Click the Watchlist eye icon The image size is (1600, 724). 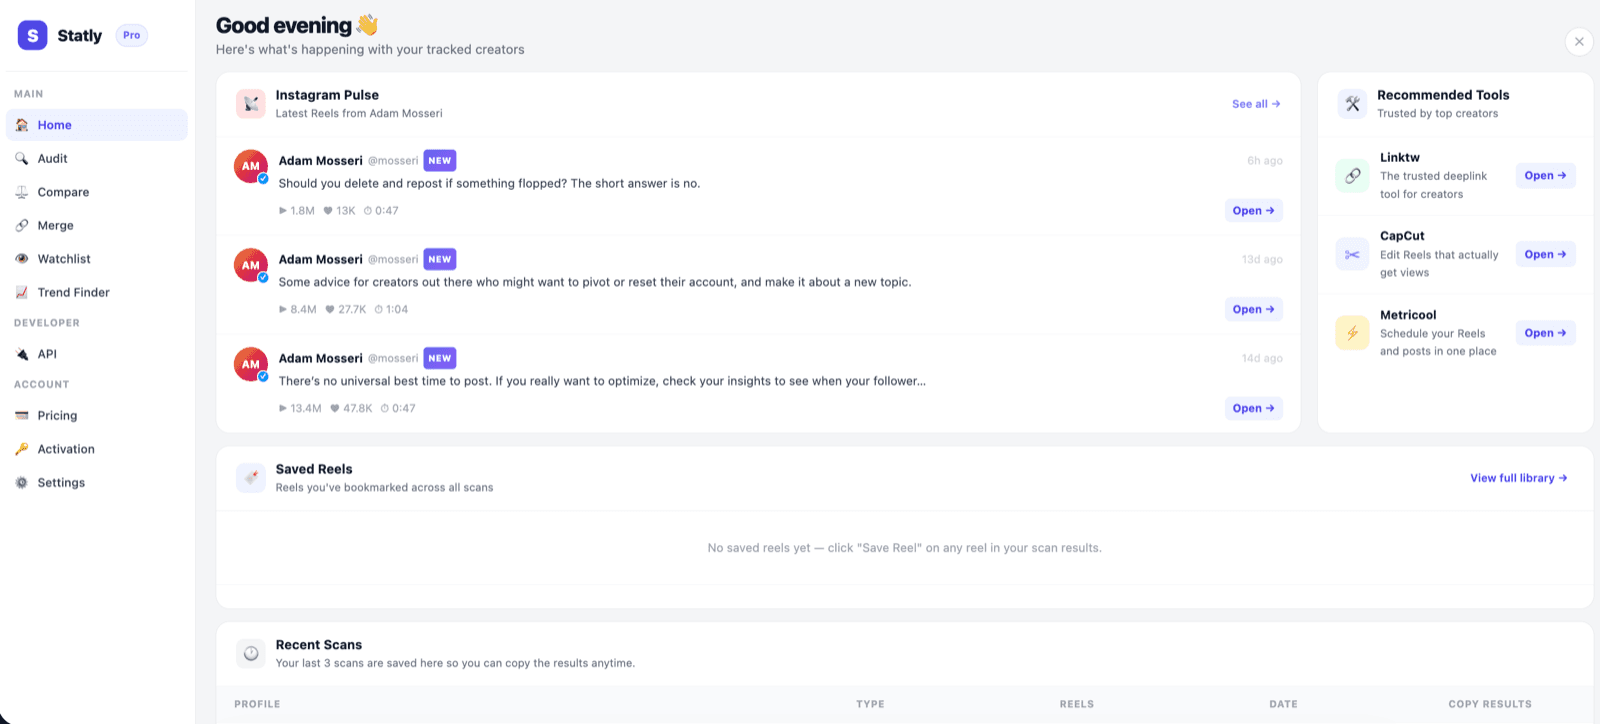coord(22,259)
